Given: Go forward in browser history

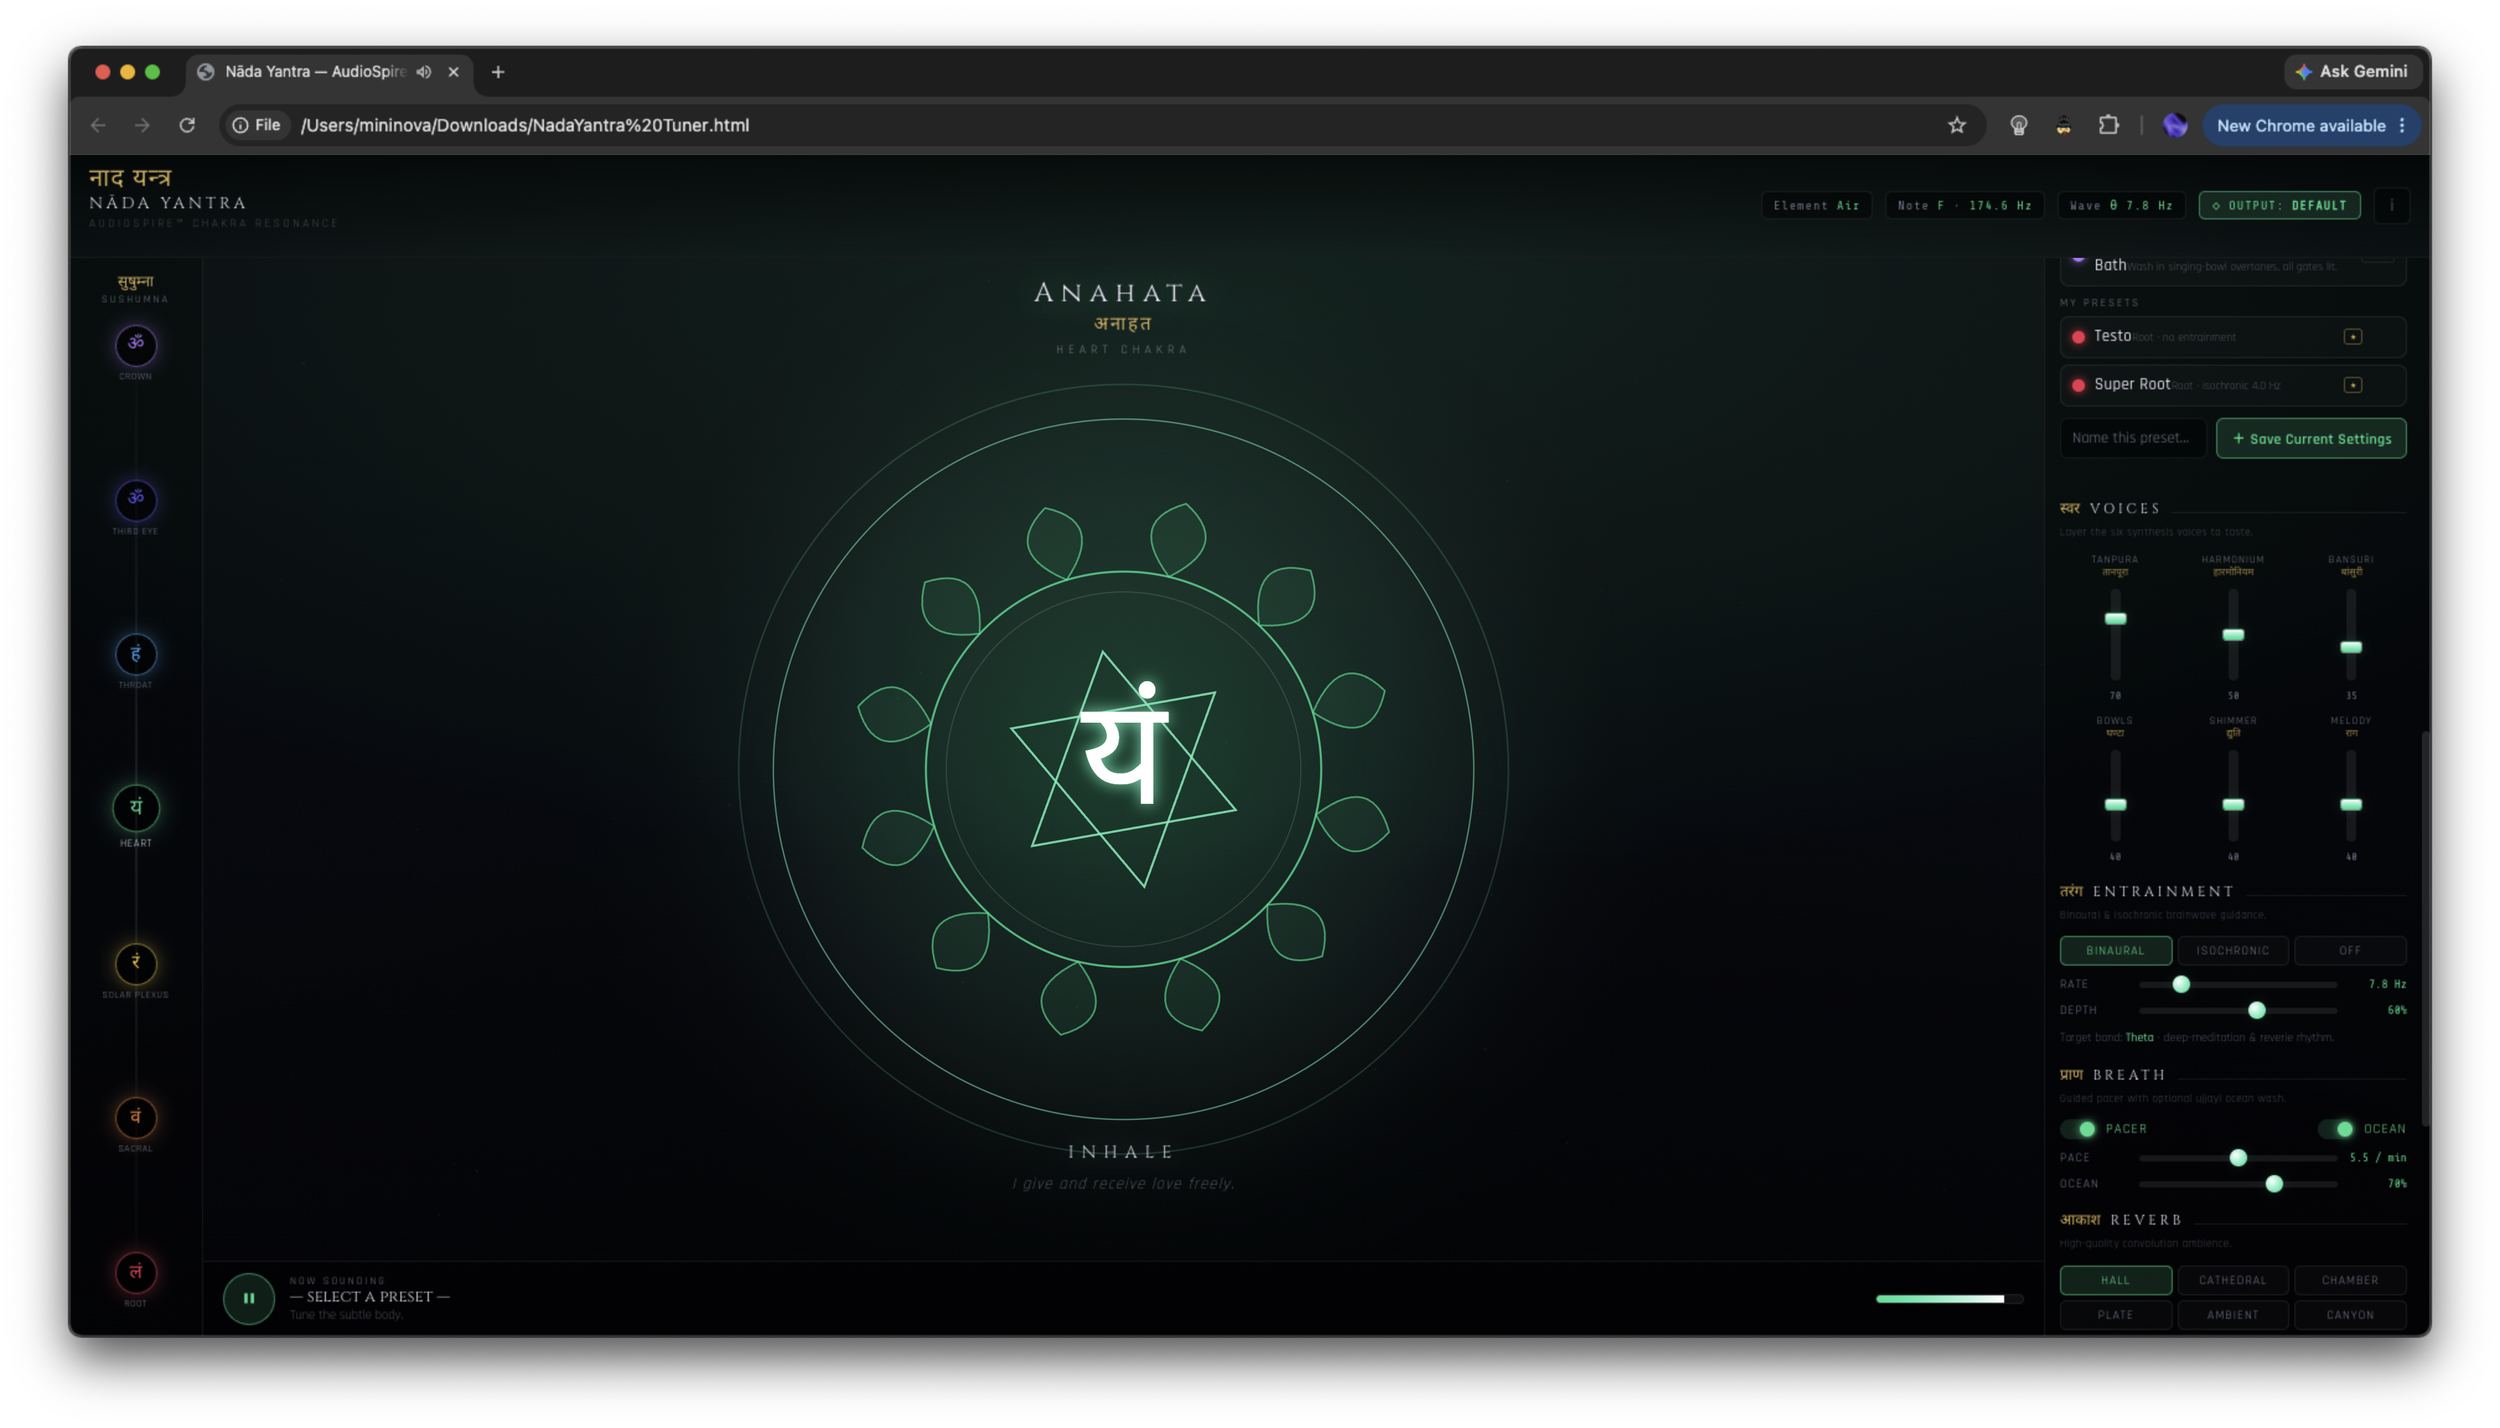Looking at the screenshot, I should (x=142, y=125).
